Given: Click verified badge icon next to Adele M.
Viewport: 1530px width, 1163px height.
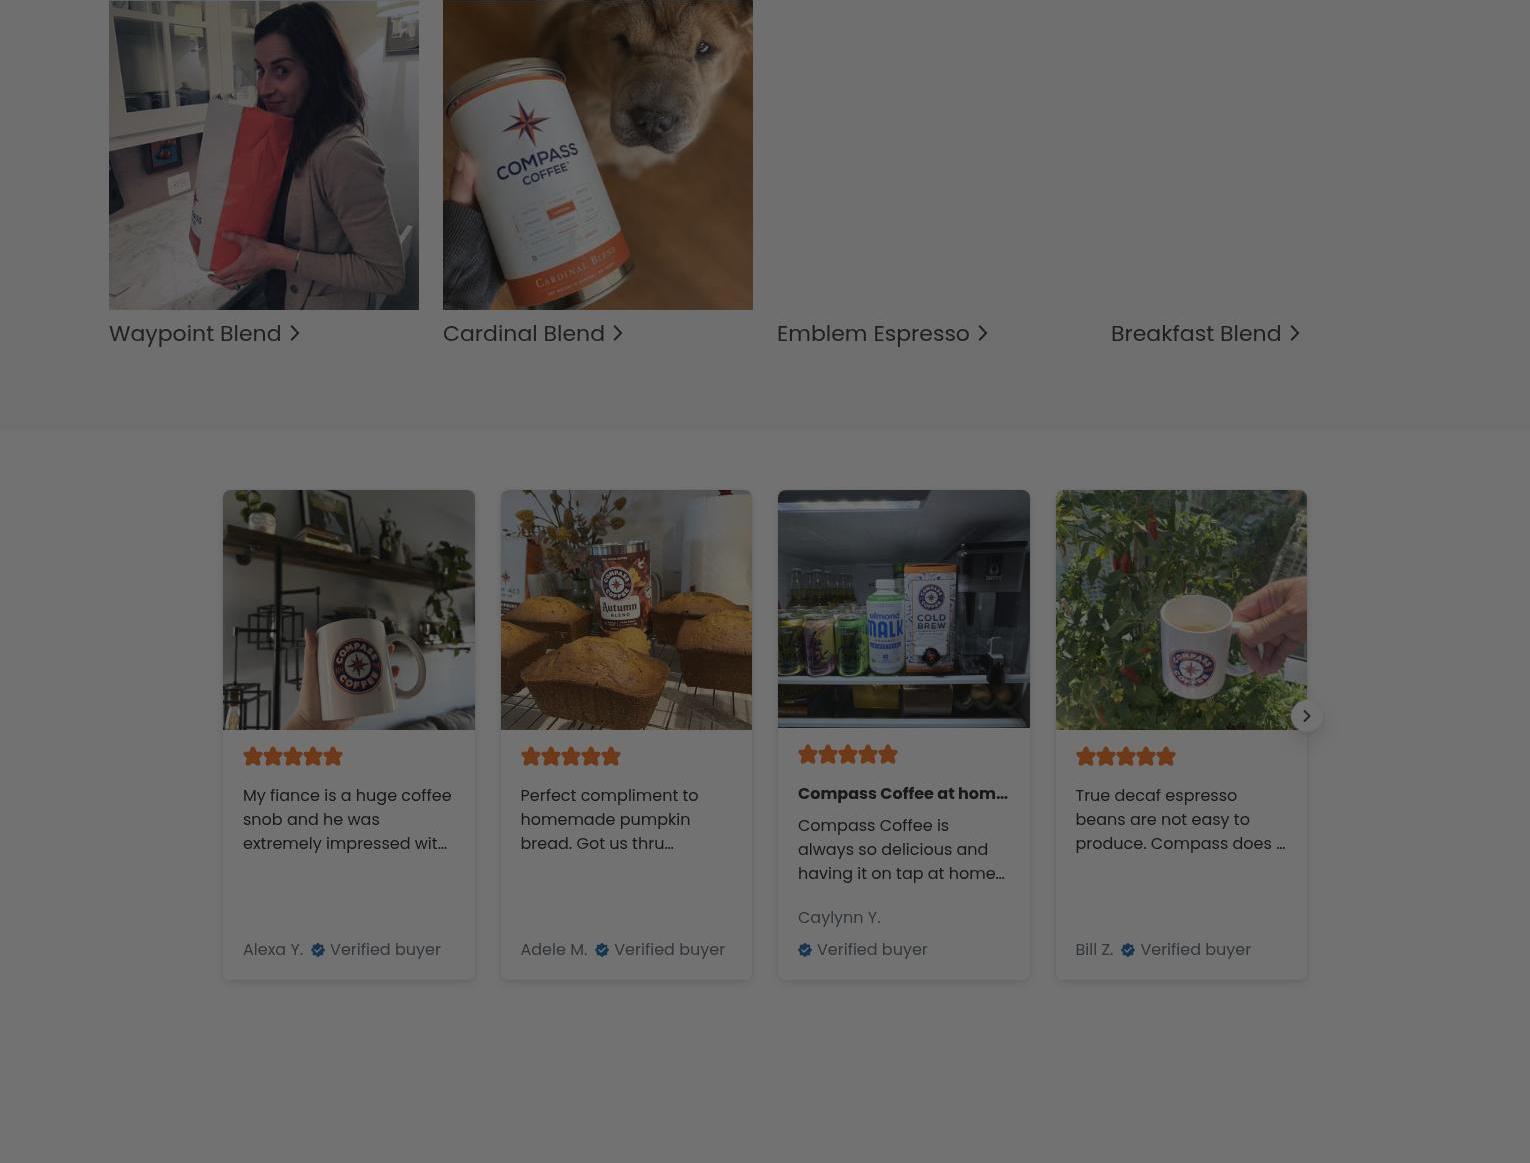Looking at the screenshot, I should tap(602, 950).
